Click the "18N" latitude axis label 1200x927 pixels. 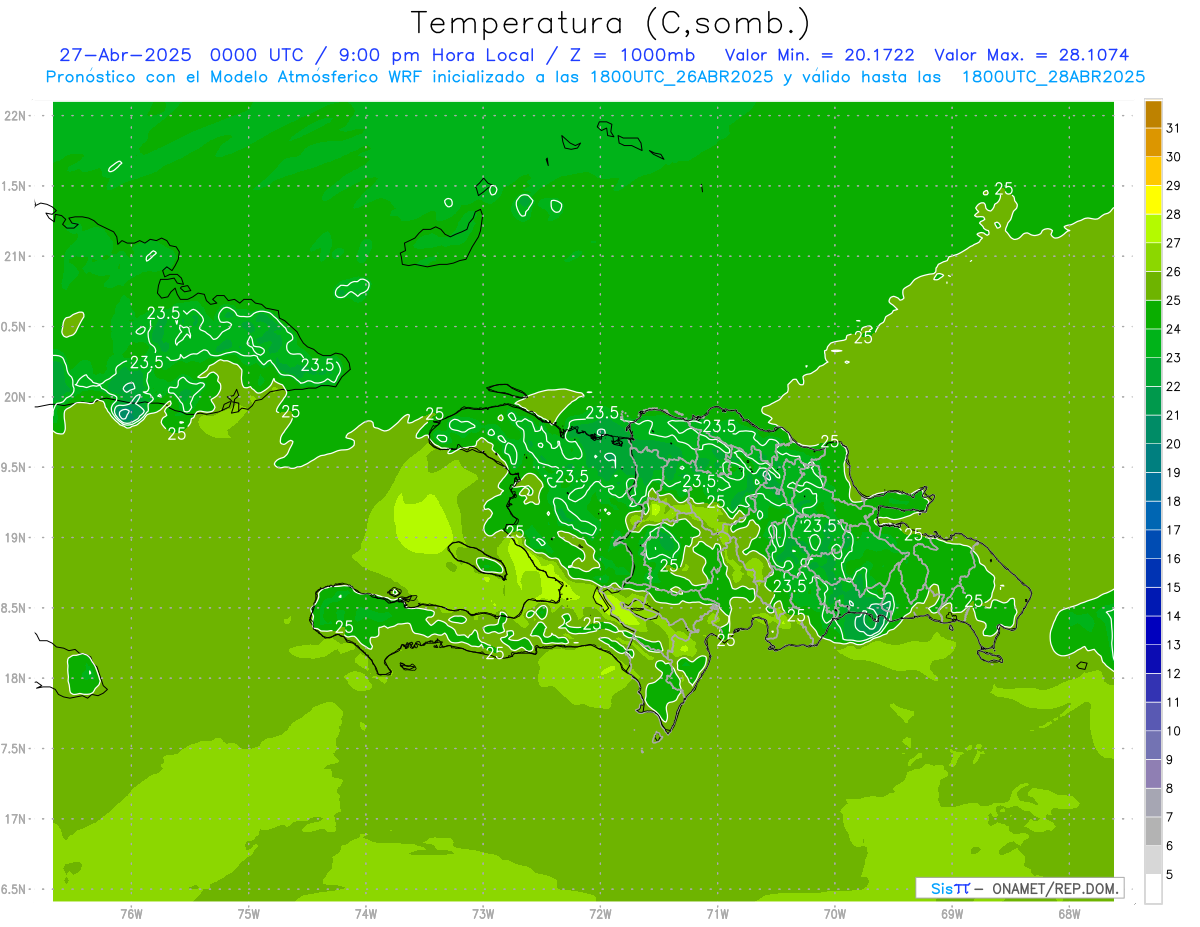click(16, 678)
